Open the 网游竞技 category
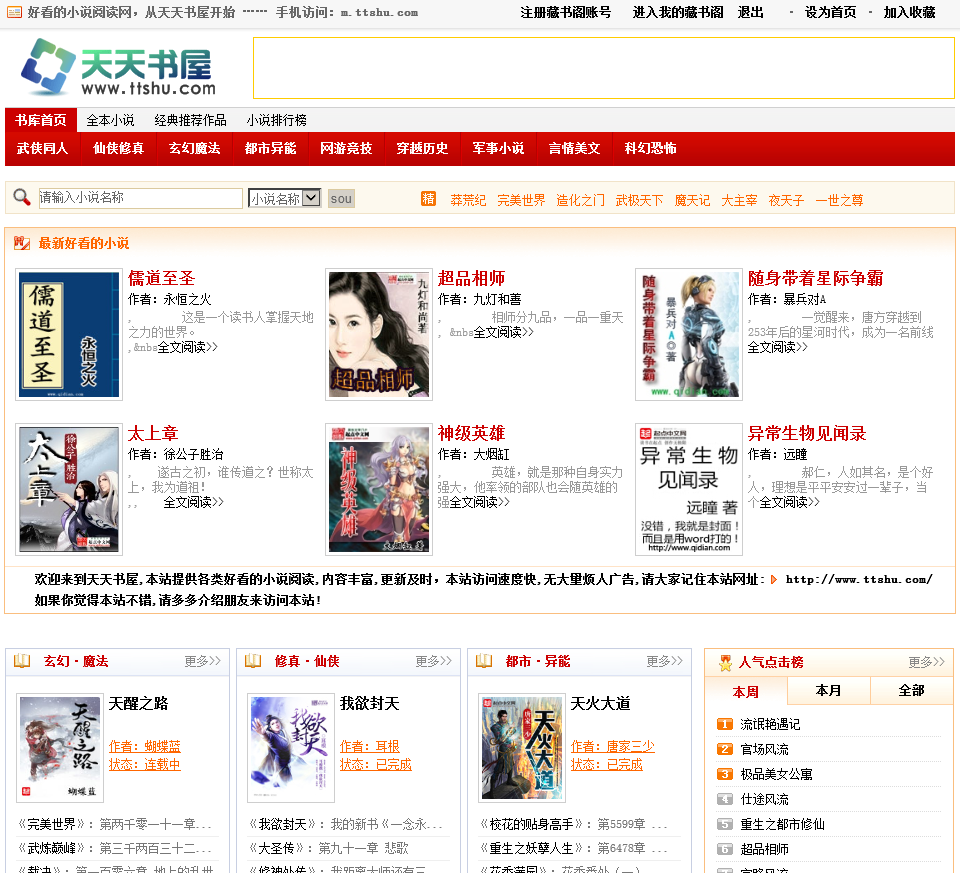 click(x=346, y=148)
